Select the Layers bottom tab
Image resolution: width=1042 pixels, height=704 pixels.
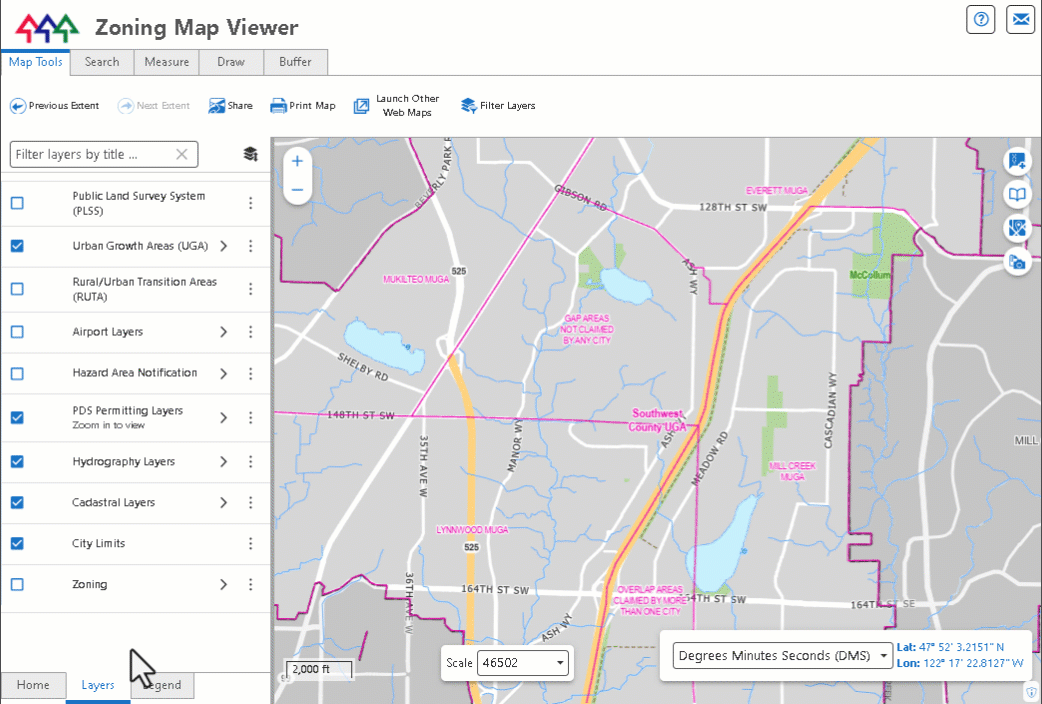pos(98,685)
